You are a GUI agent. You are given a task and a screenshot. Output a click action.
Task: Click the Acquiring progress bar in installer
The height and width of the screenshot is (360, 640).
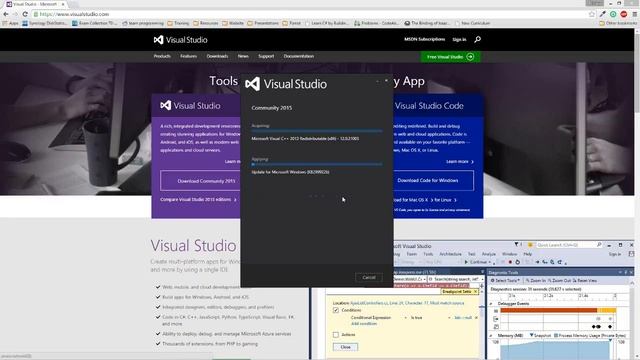pos(317,131)
